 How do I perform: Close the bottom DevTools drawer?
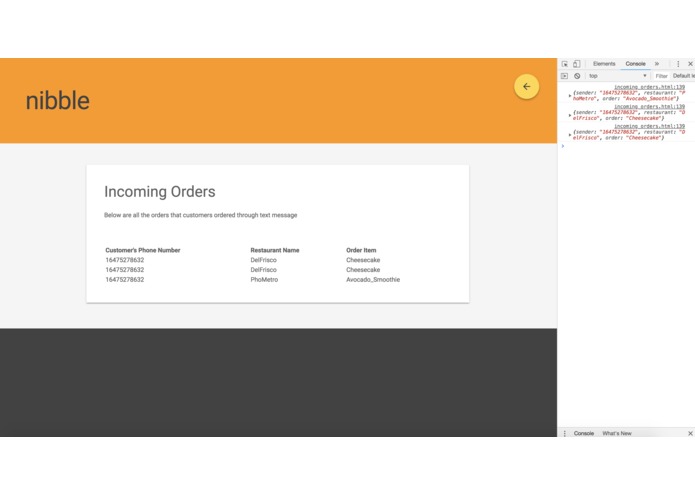pyautogui.click(x=690, y=433)
